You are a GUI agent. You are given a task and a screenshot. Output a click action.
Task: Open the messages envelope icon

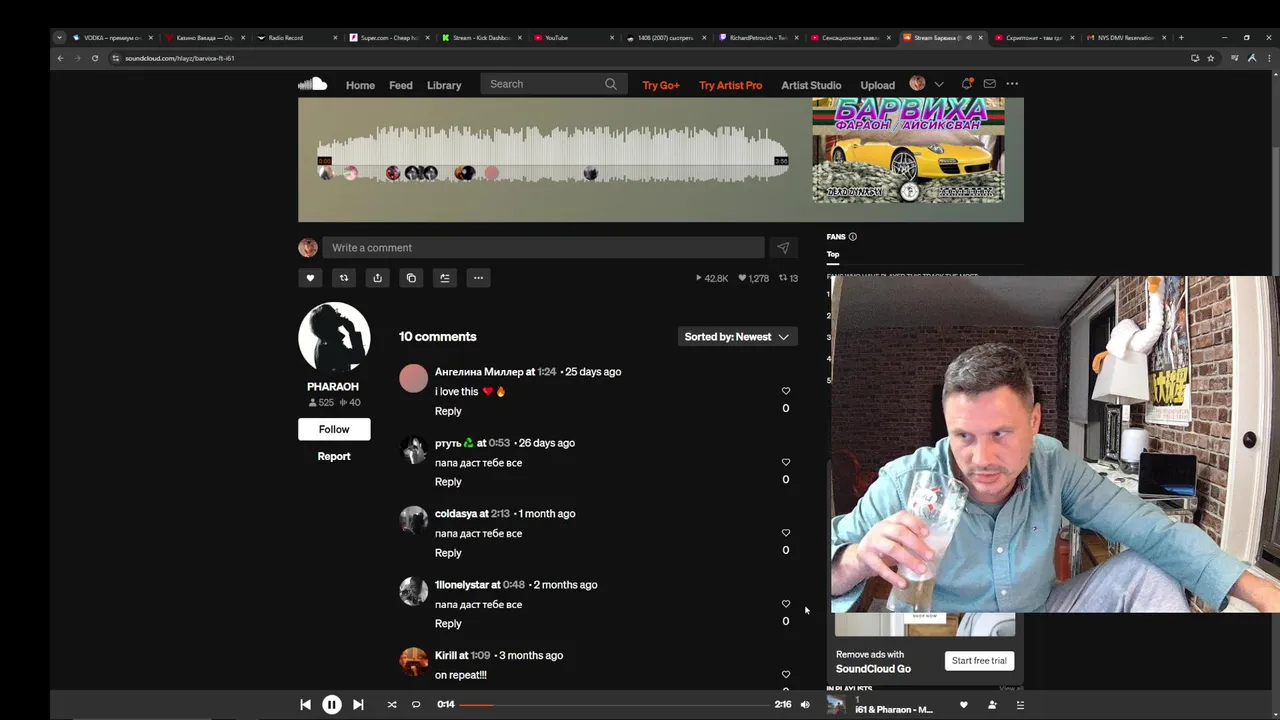coord(989,84)
